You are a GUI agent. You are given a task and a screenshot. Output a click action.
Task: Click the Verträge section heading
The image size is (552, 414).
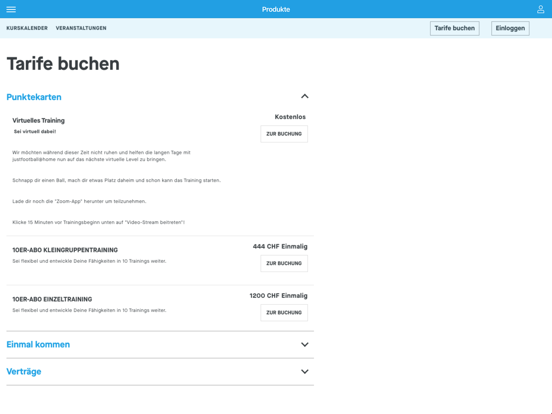pyautogui.click(x=24, y=371)
